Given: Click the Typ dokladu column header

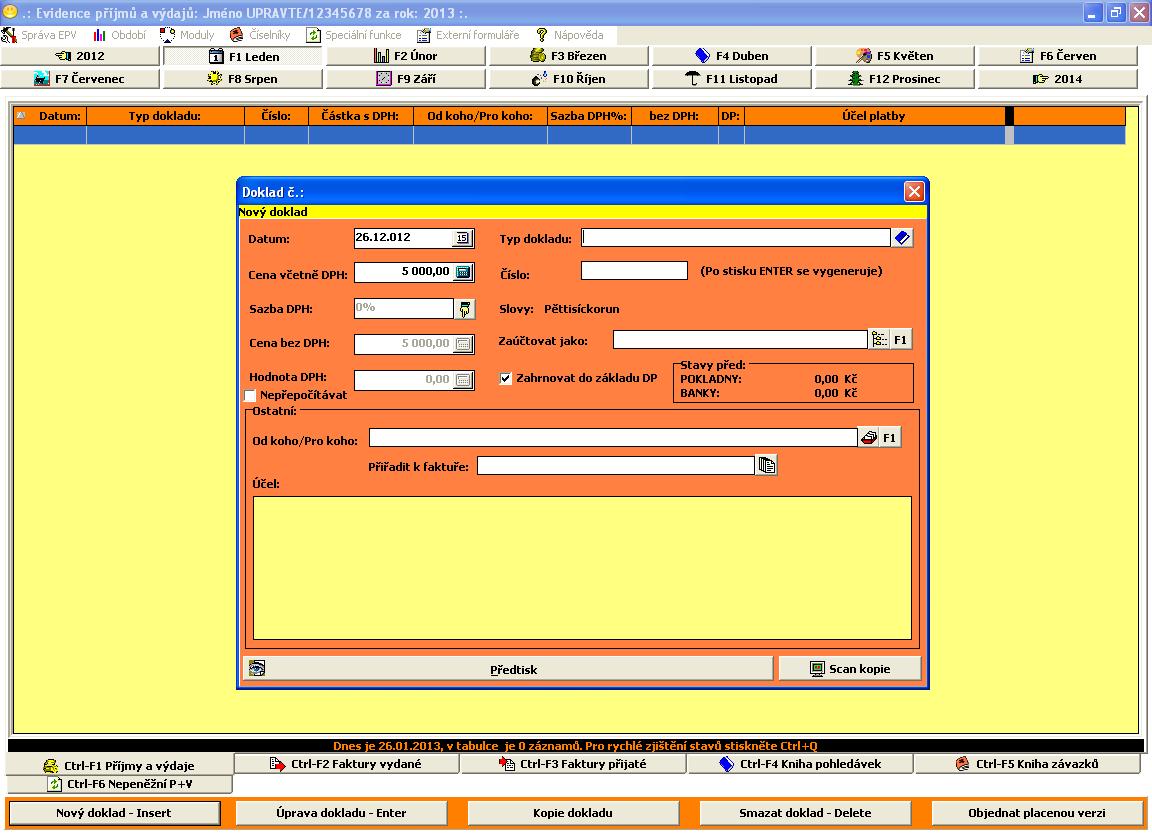Looking at the screenshot, I should coord(165,116).
